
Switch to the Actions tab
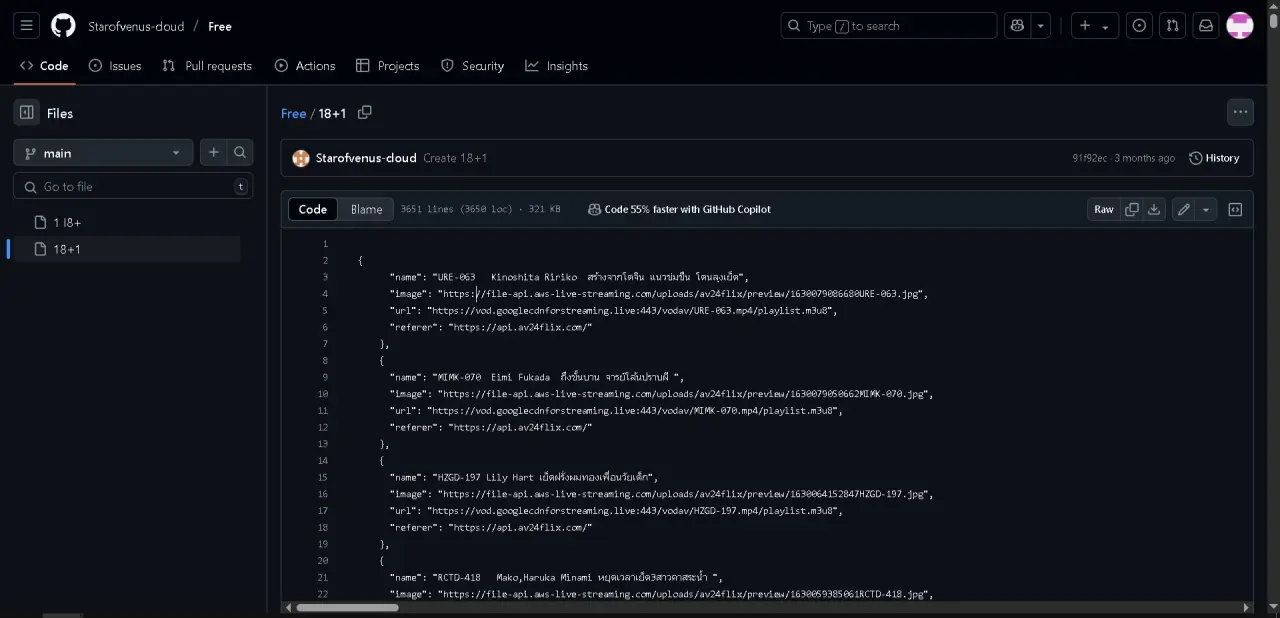305,66
